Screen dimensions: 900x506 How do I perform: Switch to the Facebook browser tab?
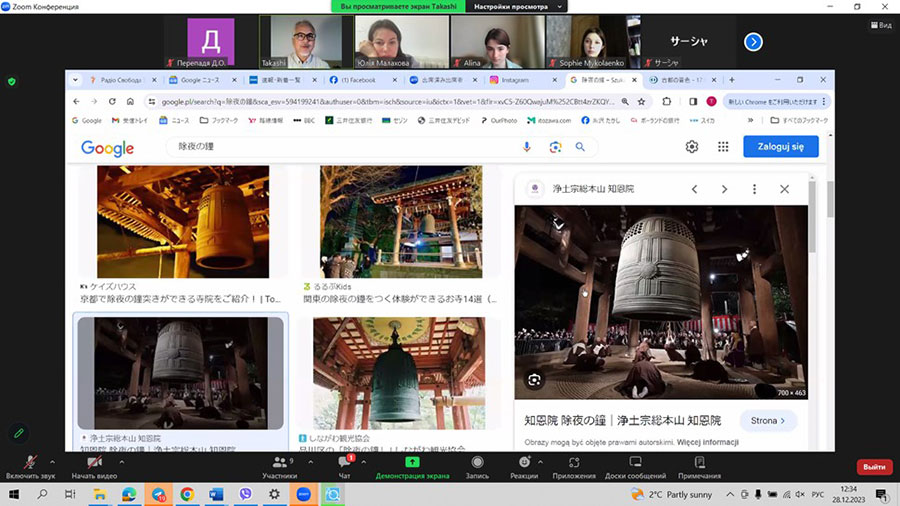pos(357,79)
